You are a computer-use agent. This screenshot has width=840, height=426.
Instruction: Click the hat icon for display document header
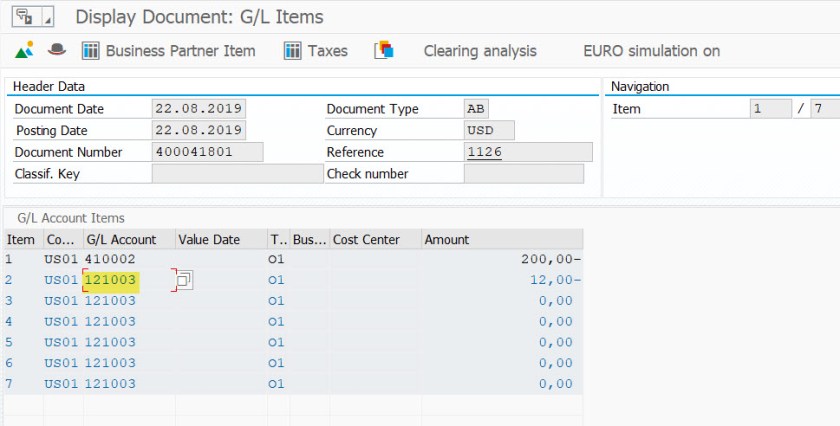[57, 50]
